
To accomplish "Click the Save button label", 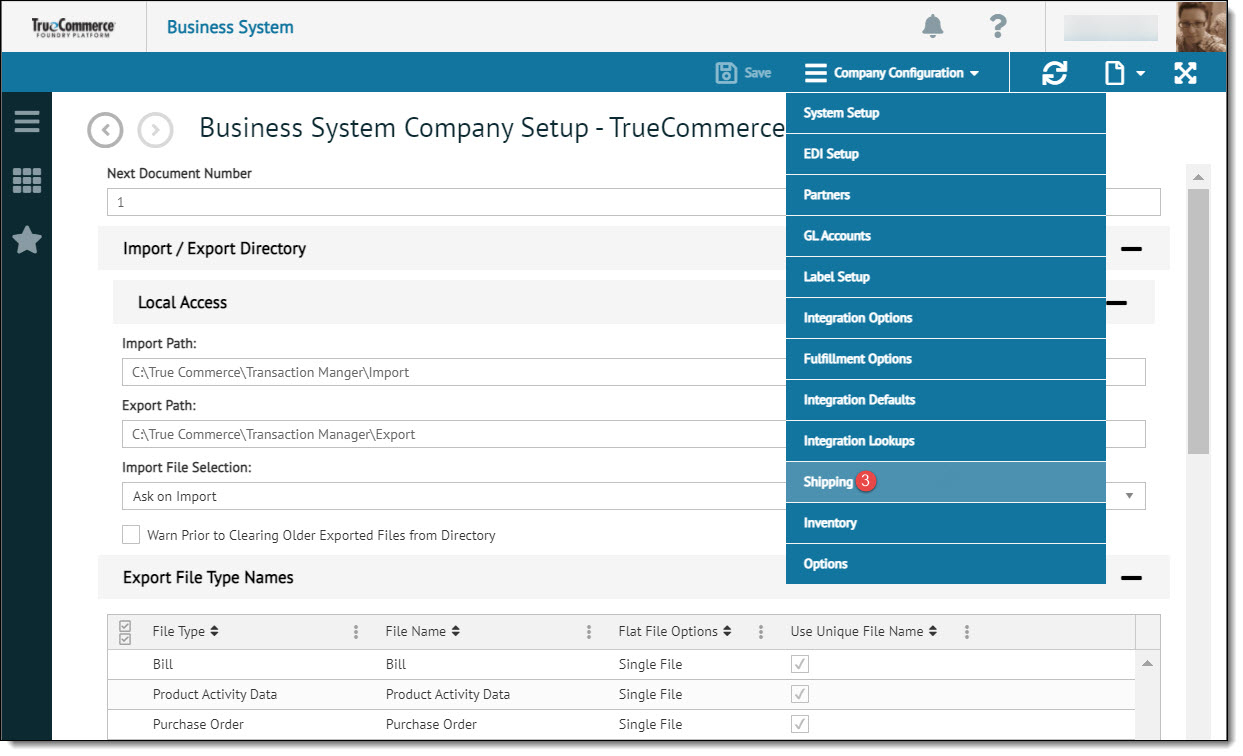I will point(757,73).
